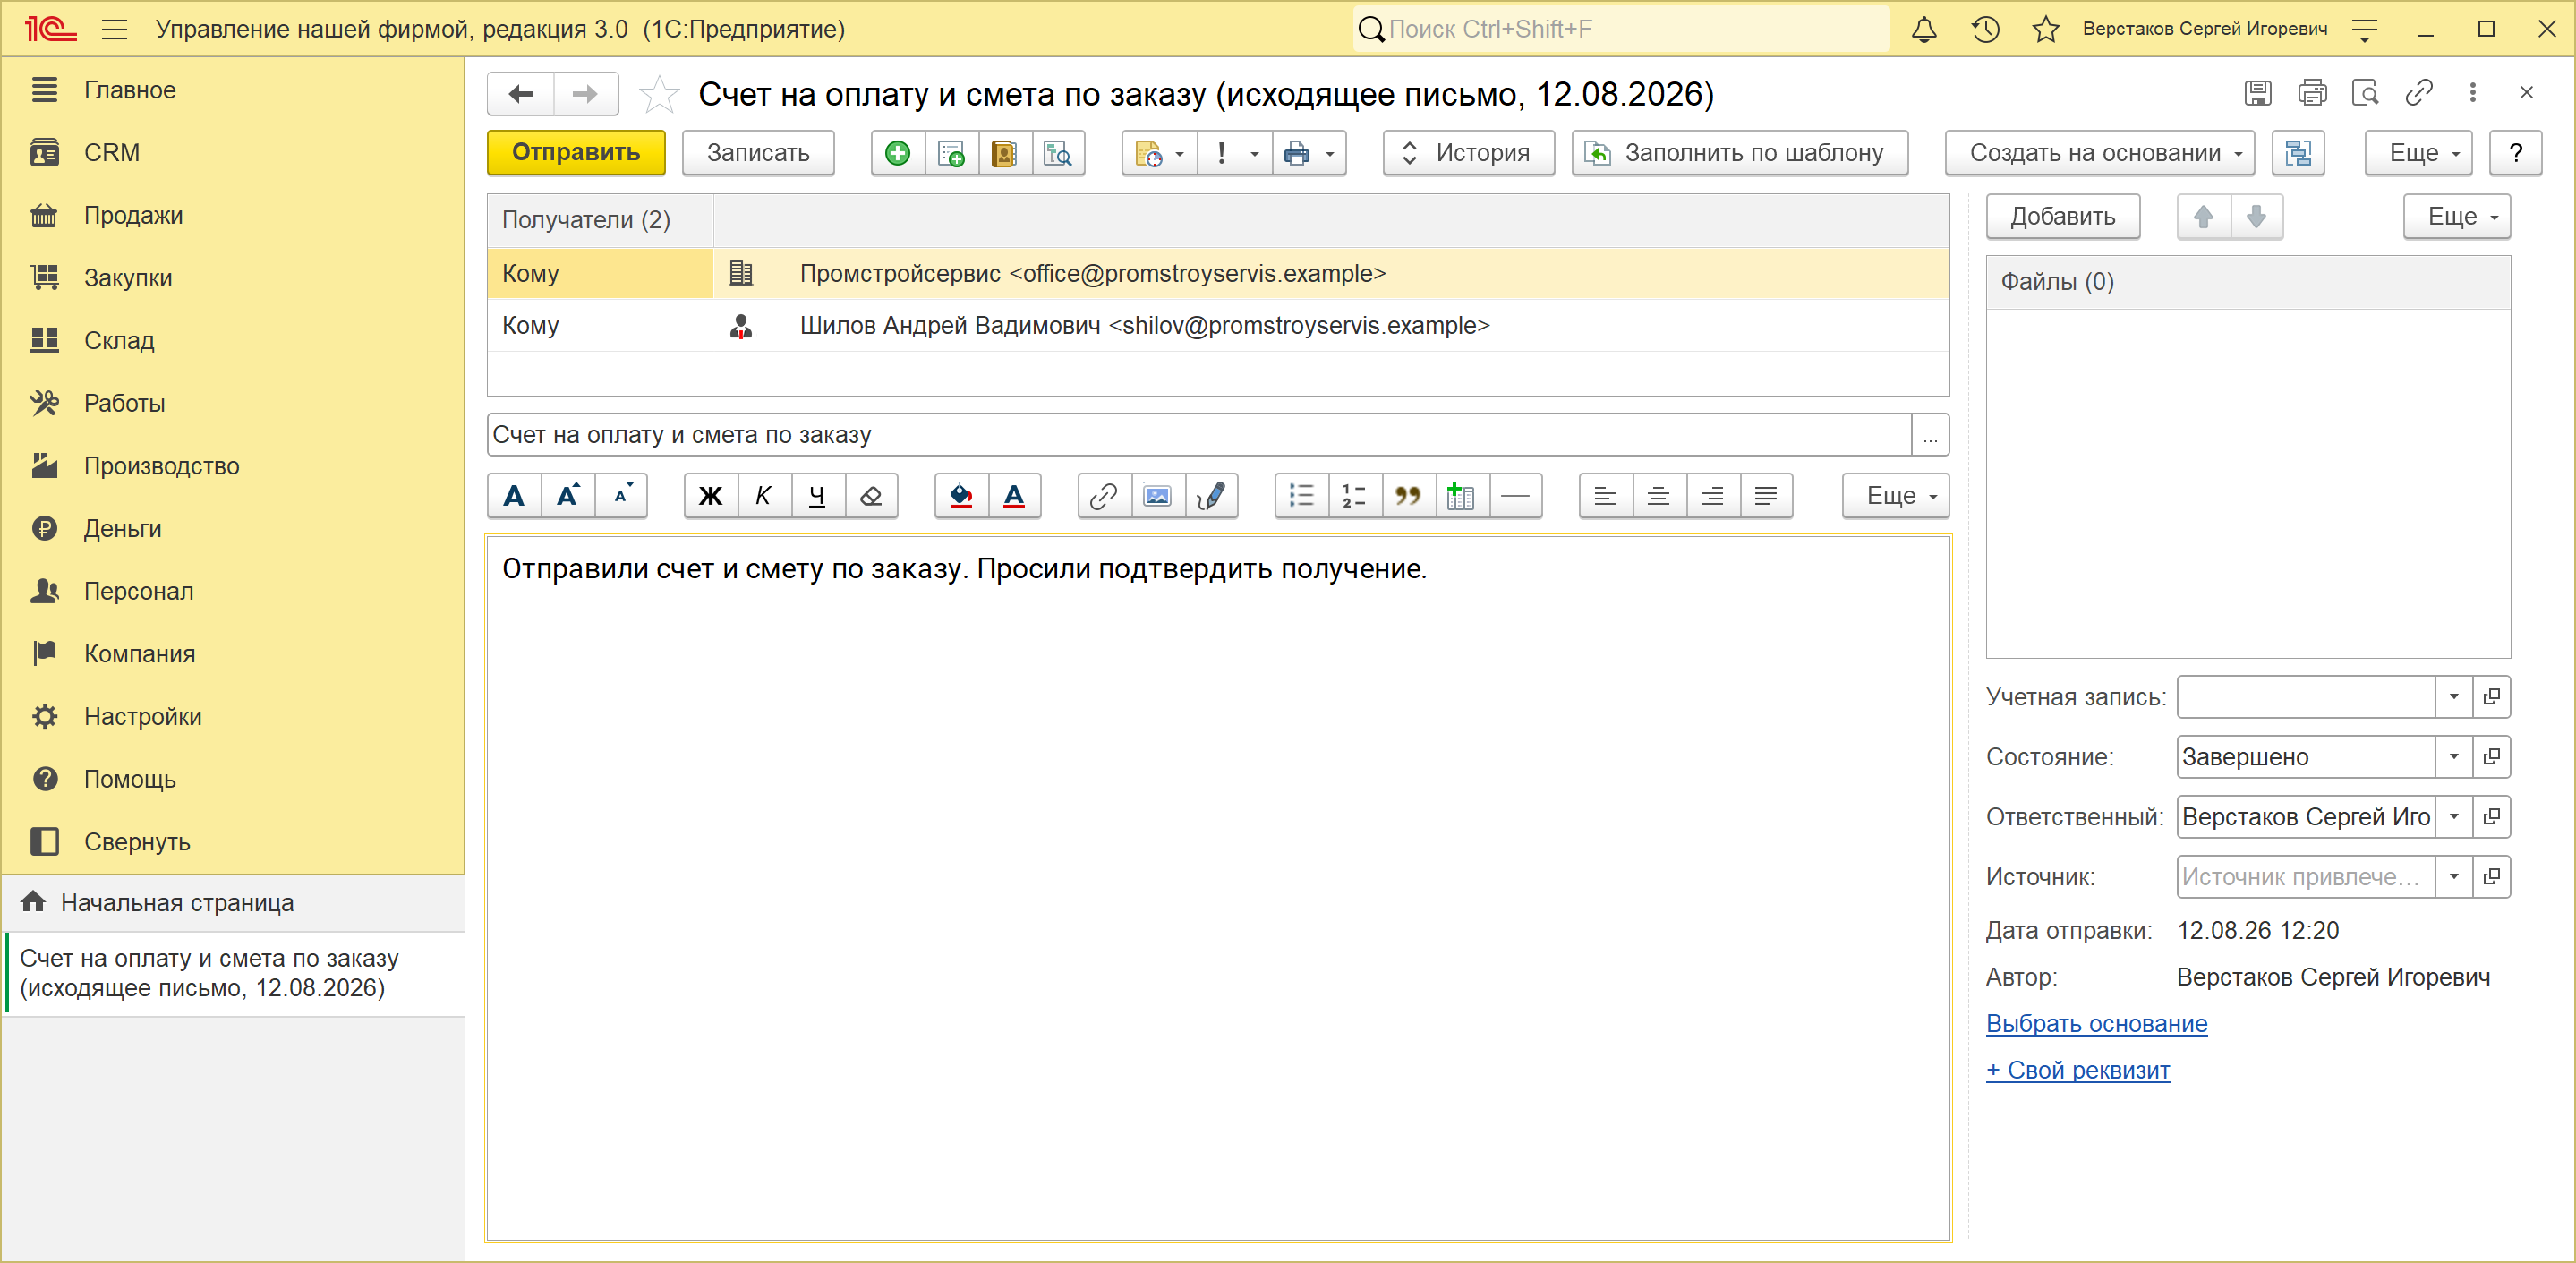This screenshot has height=1263, width=2576.
Task: Open the print dropdown in the toolbar
Action: 1309,153
